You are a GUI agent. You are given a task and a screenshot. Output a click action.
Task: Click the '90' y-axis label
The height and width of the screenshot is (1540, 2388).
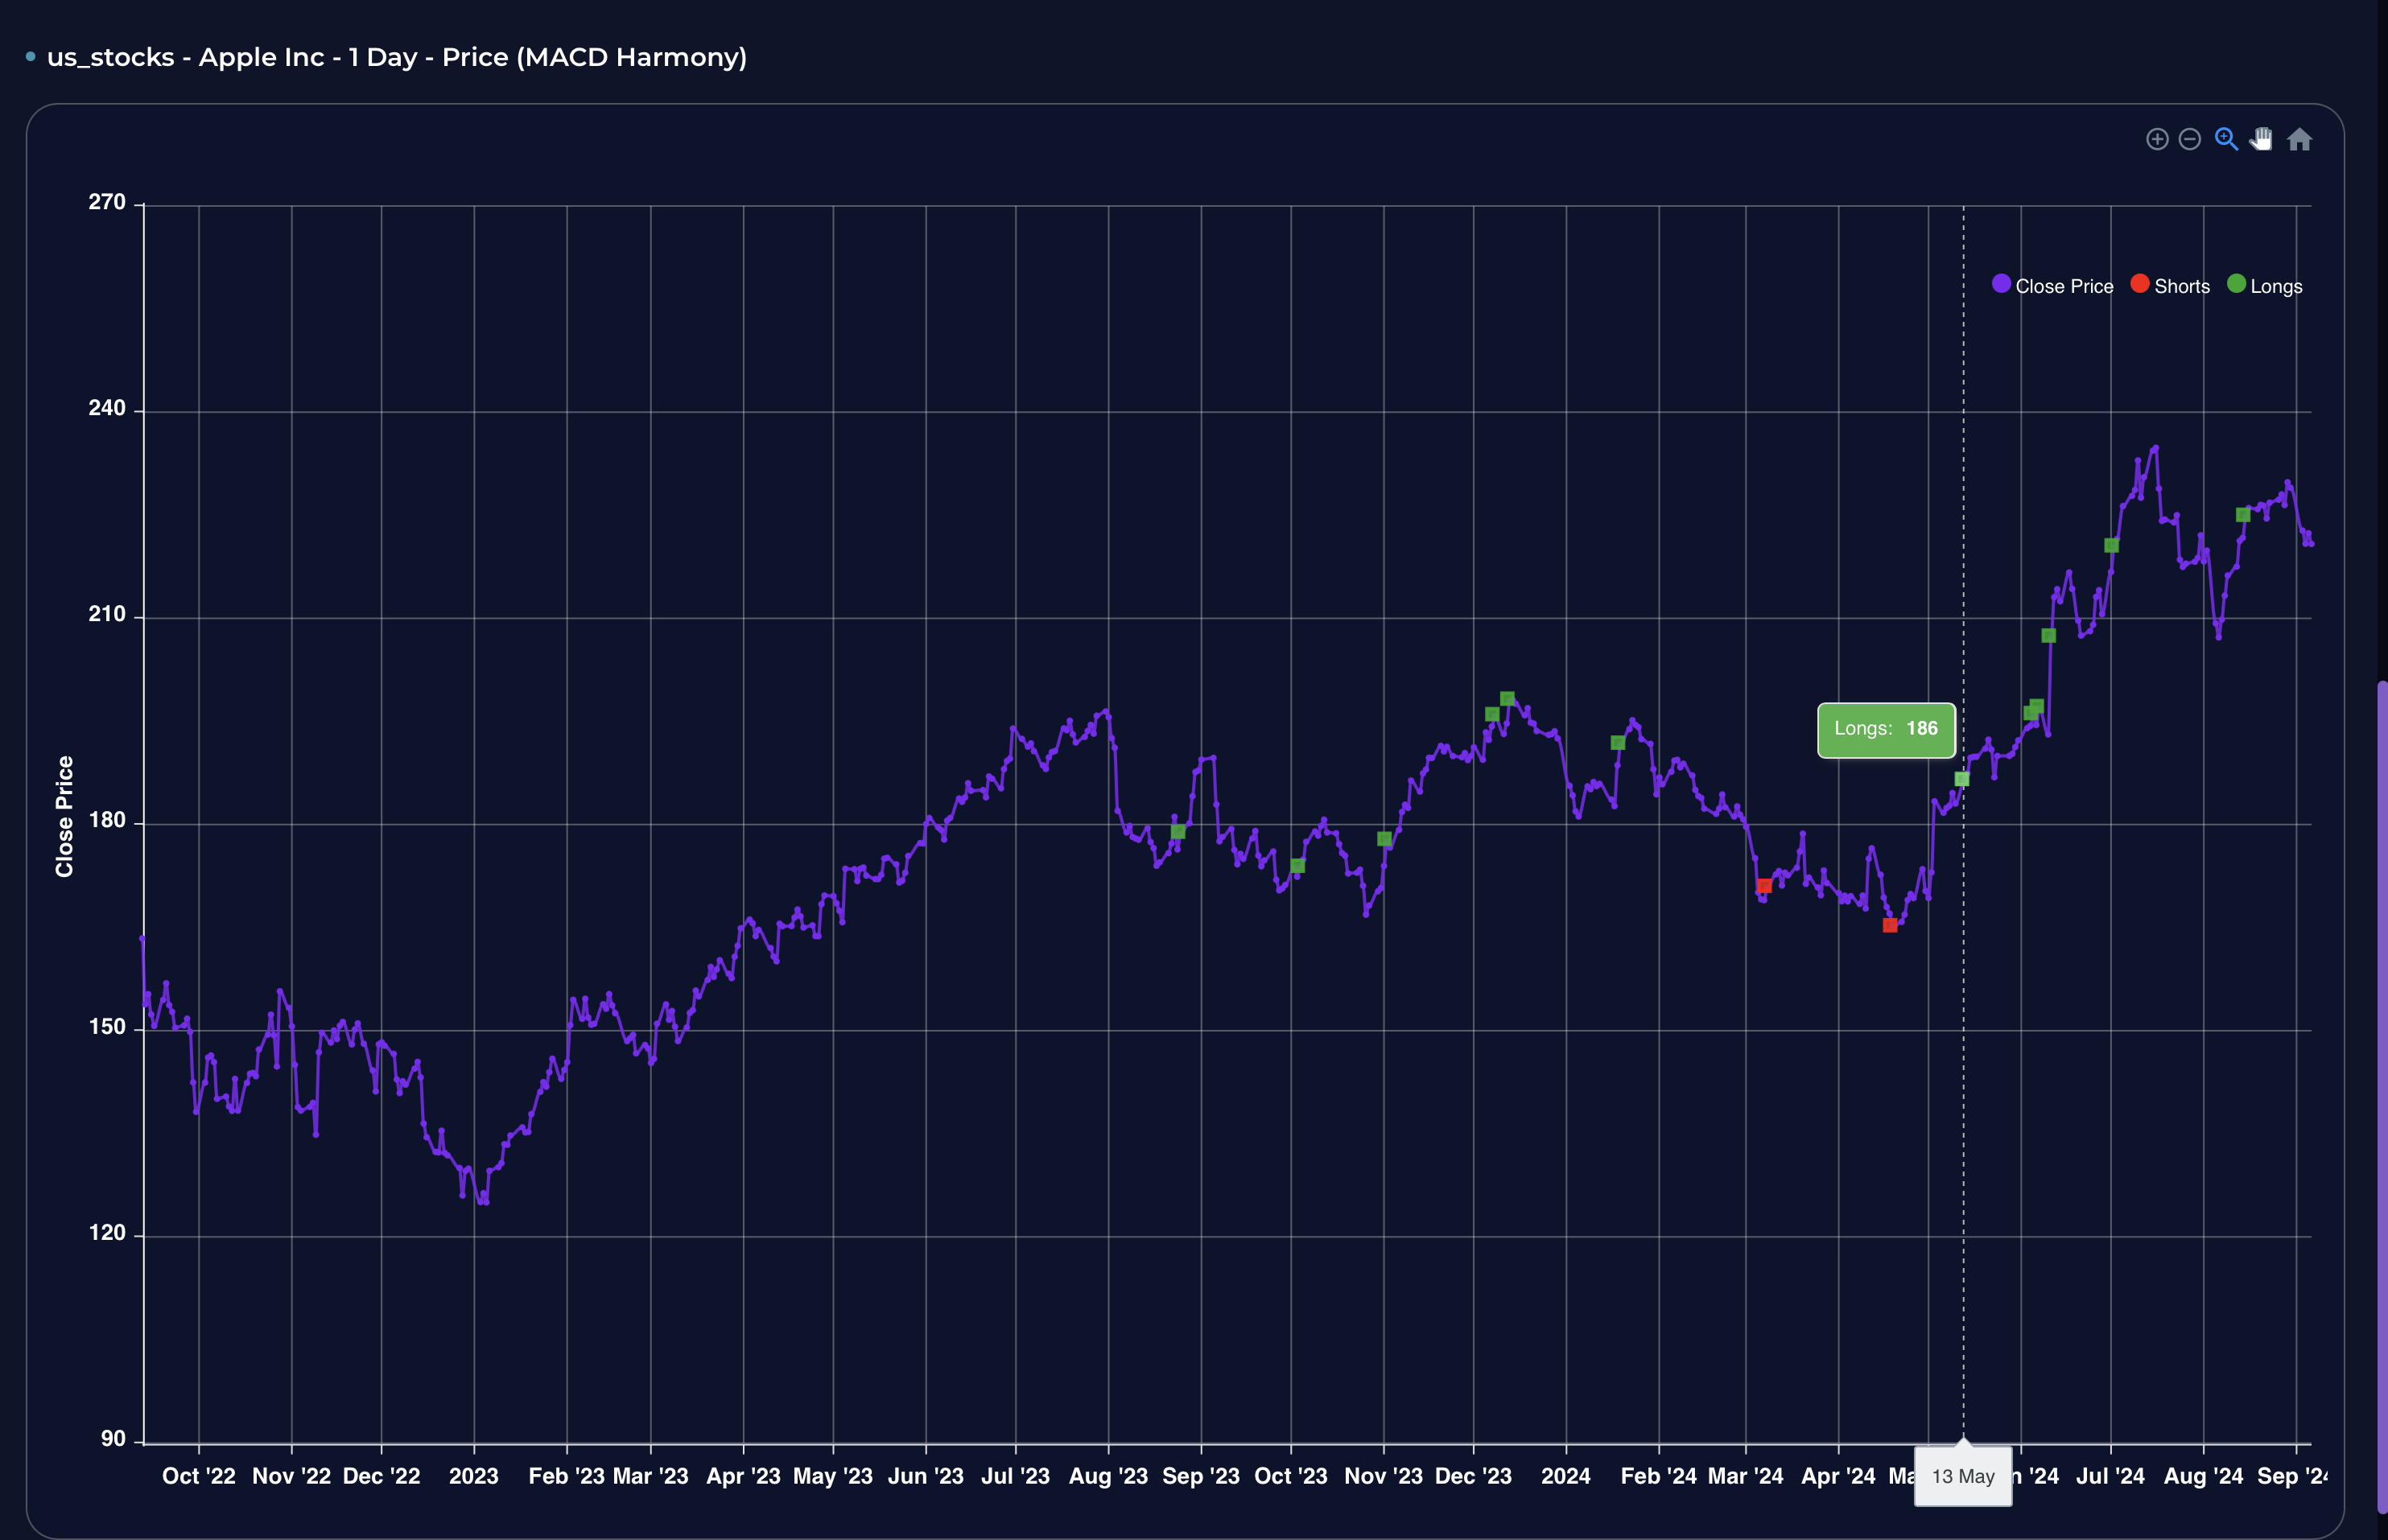pos(113,1439)
